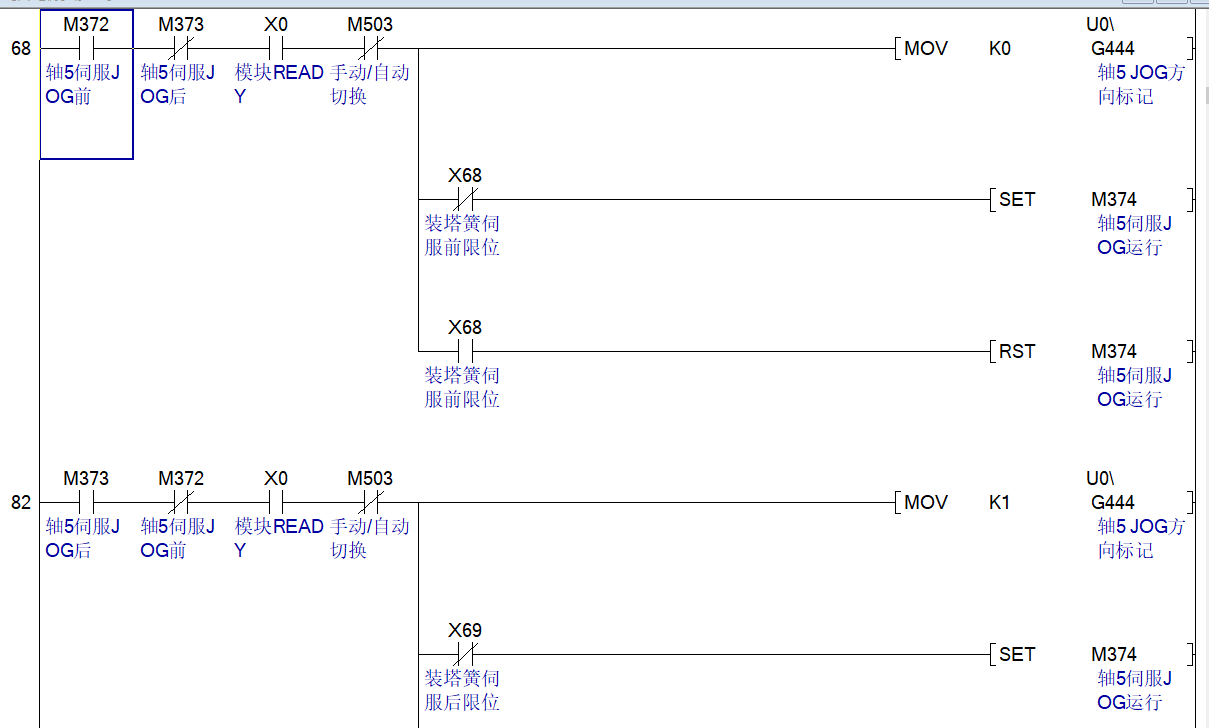The height and width of the screenshot is (728, 1209).
Task: Select the M372 contact in rung 68
Action: pyautogui.click(x=86, y=48)
